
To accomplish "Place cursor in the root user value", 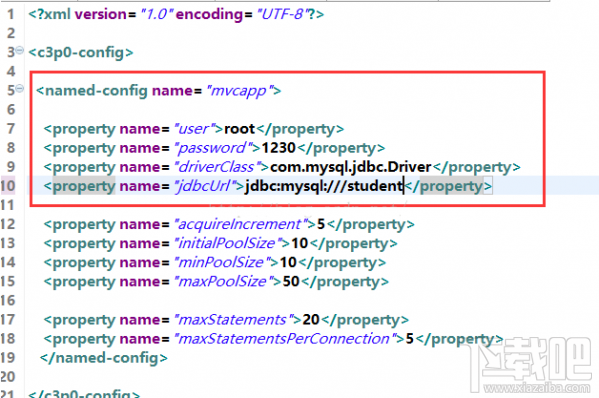I will [x=240, y=129].
